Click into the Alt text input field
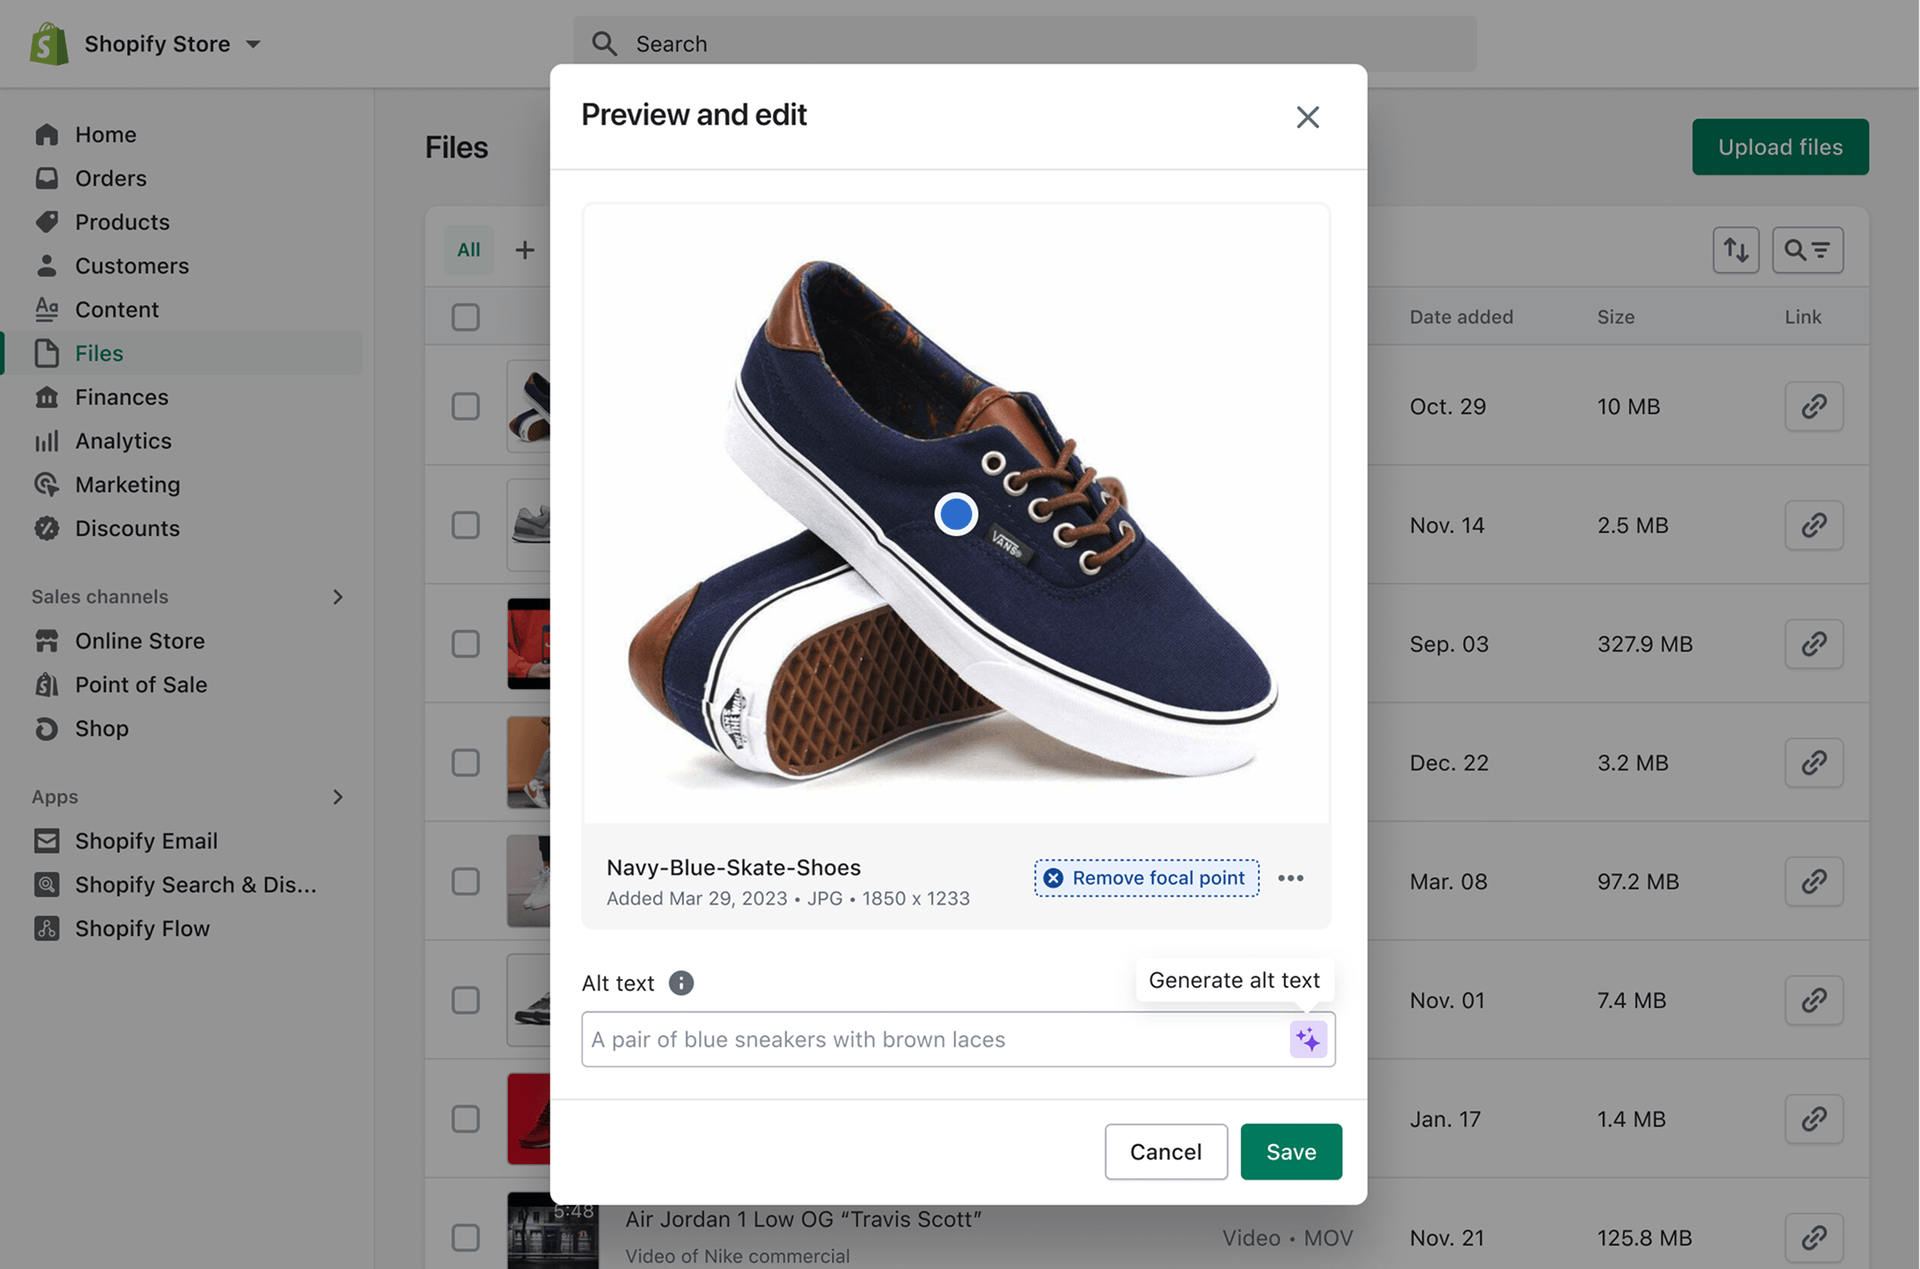 click(958, 1040)
